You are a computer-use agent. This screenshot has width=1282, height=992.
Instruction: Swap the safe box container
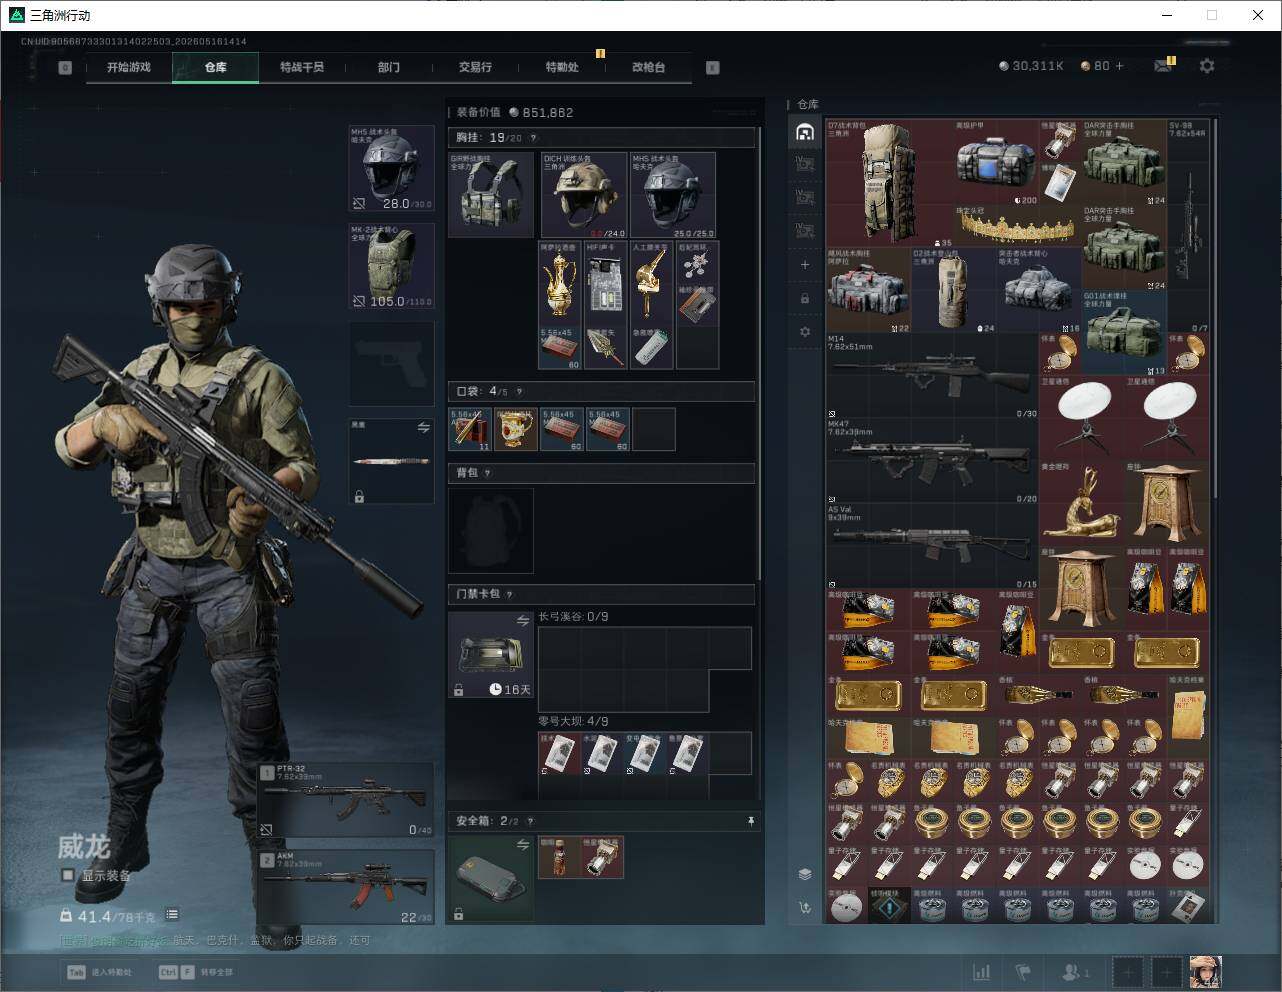(523, 845)
